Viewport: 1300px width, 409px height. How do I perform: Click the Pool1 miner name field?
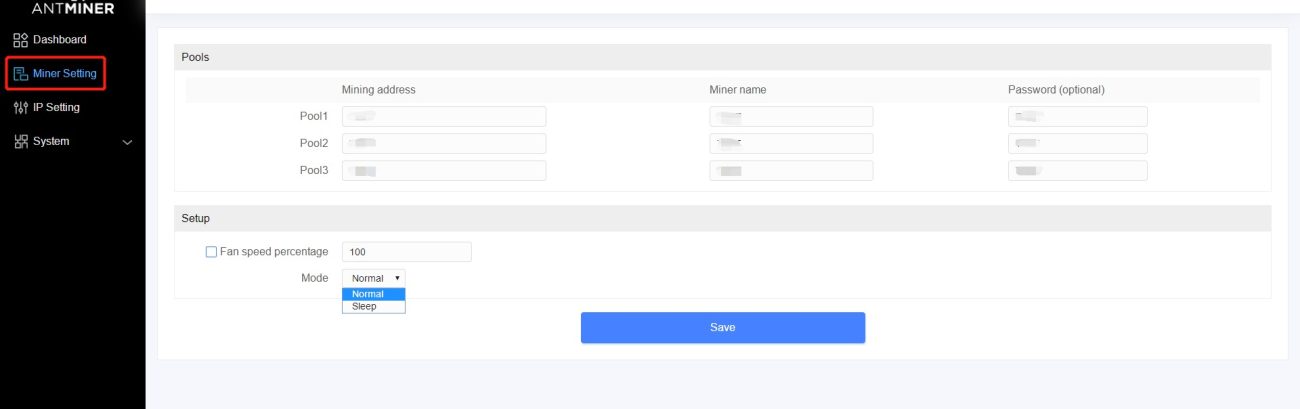click(791, 116)
